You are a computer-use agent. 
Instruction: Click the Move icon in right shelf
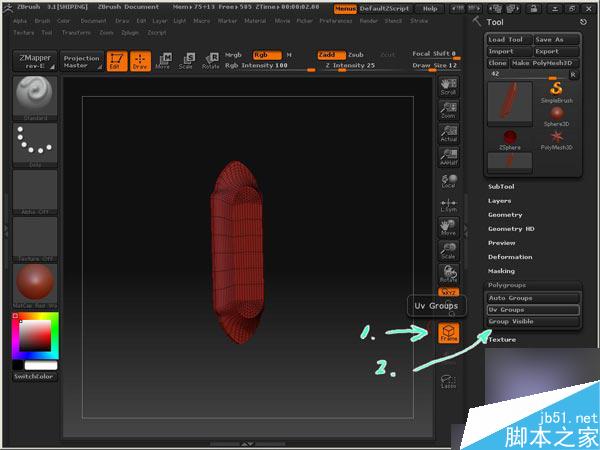coord(448,227)
